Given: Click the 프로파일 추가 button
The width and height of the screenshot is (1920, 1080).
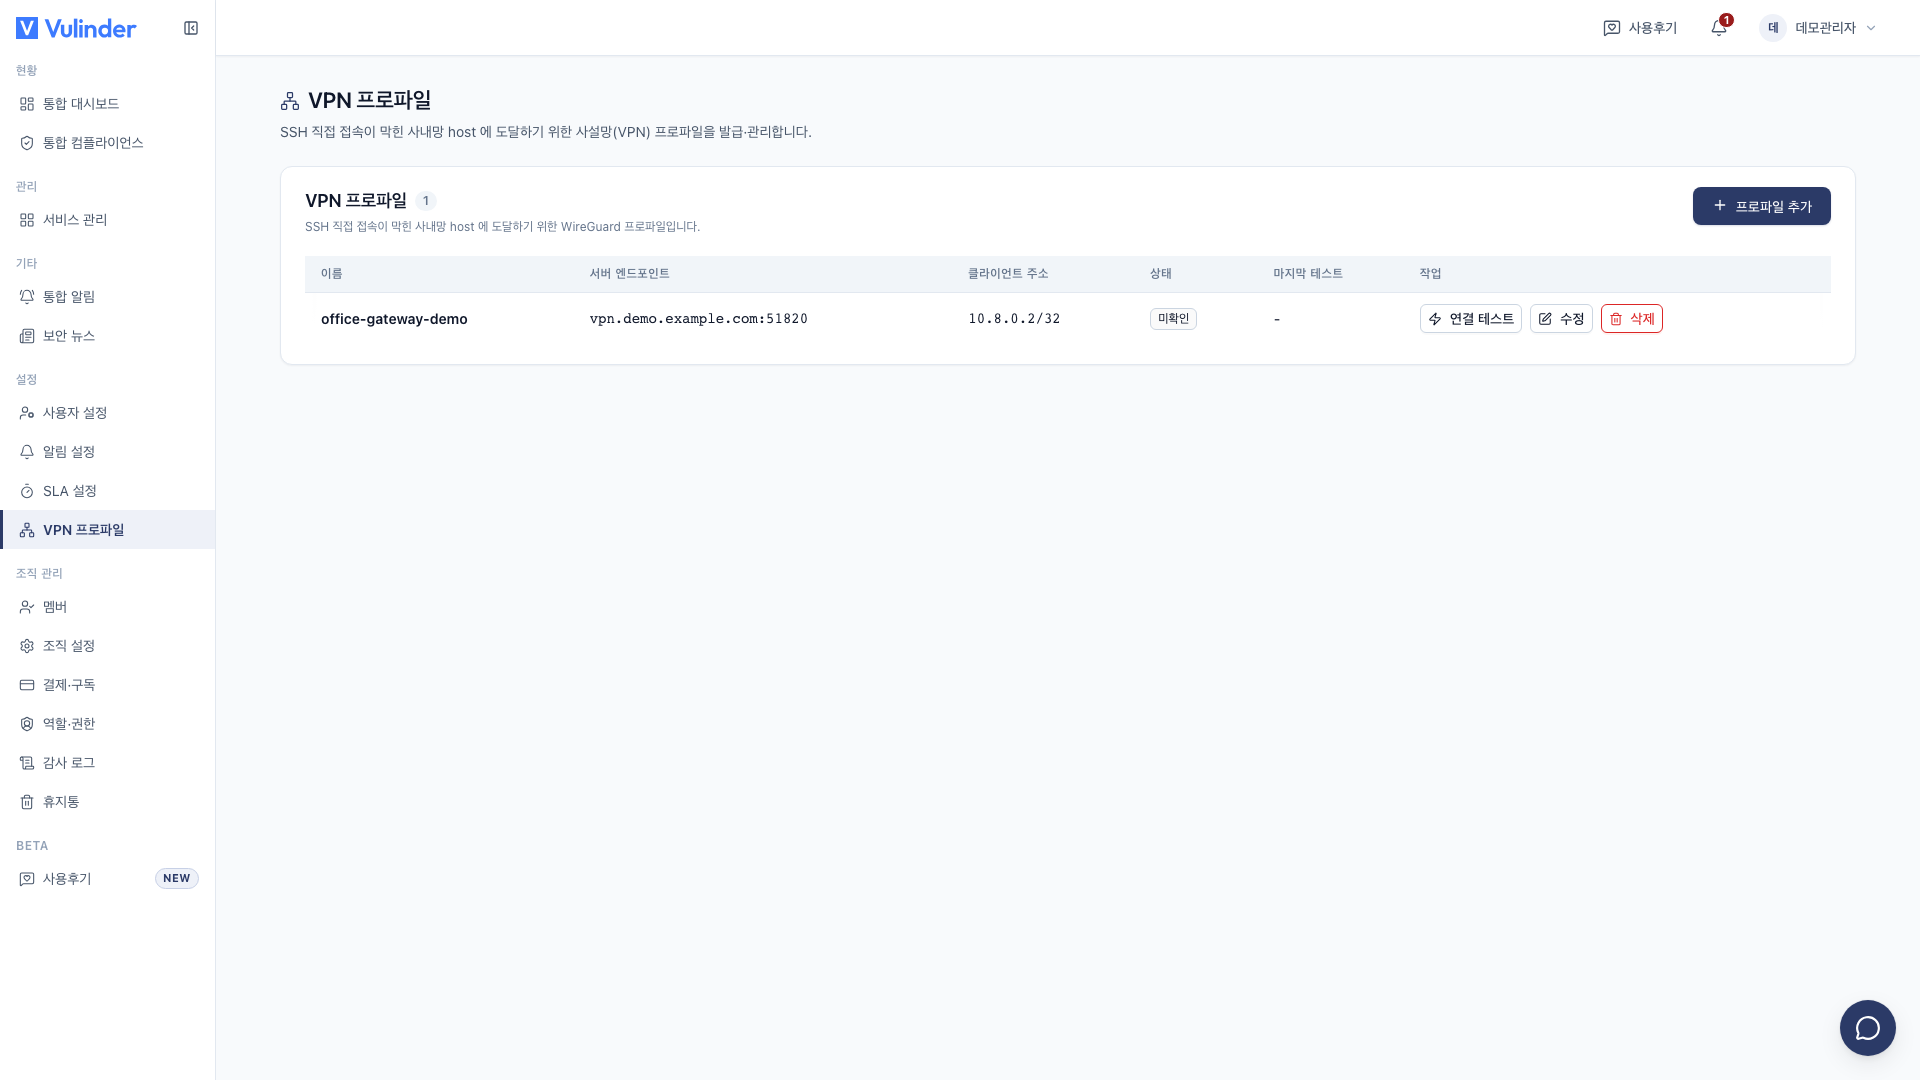Looking at the screenshot, I should (1762, 206).
